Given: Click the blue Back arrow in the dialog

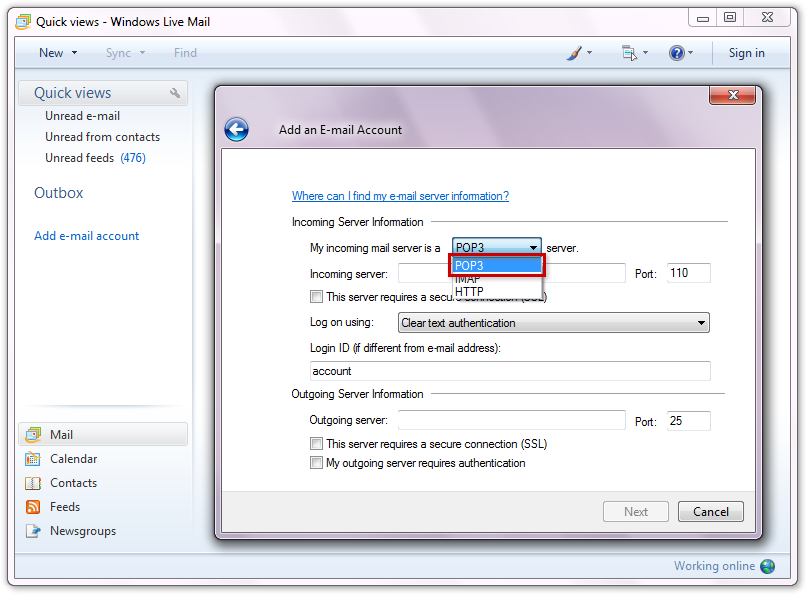Looking at the screenshot, I should (x=237, y=129).
